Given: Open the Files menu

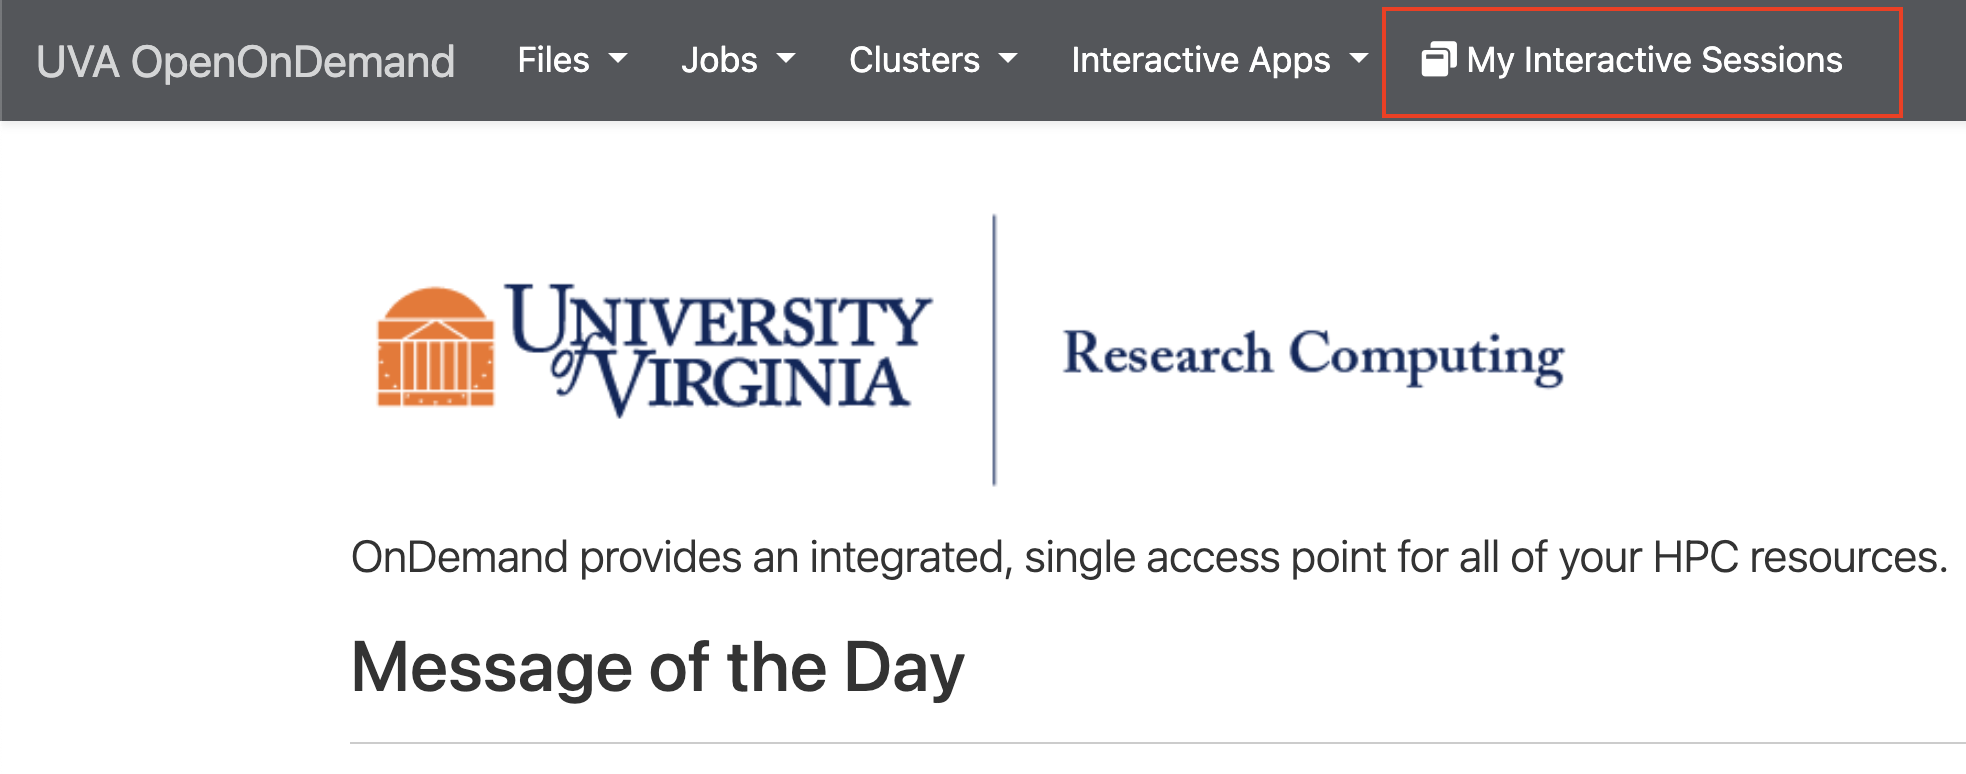Looking at the screenshot, I should (x=553, y=60).
